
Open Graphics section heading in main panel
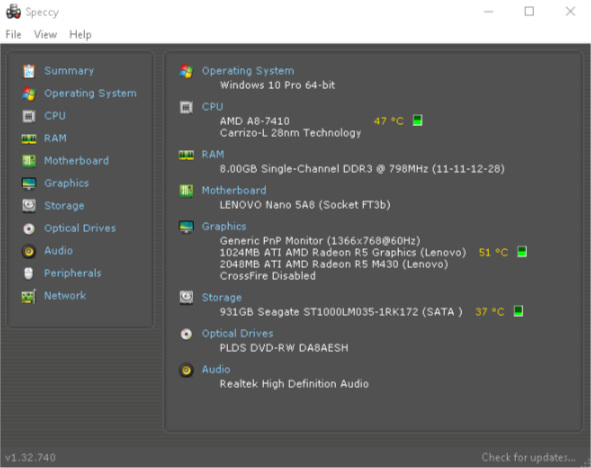pyautogui.click(x=224, y=226)
